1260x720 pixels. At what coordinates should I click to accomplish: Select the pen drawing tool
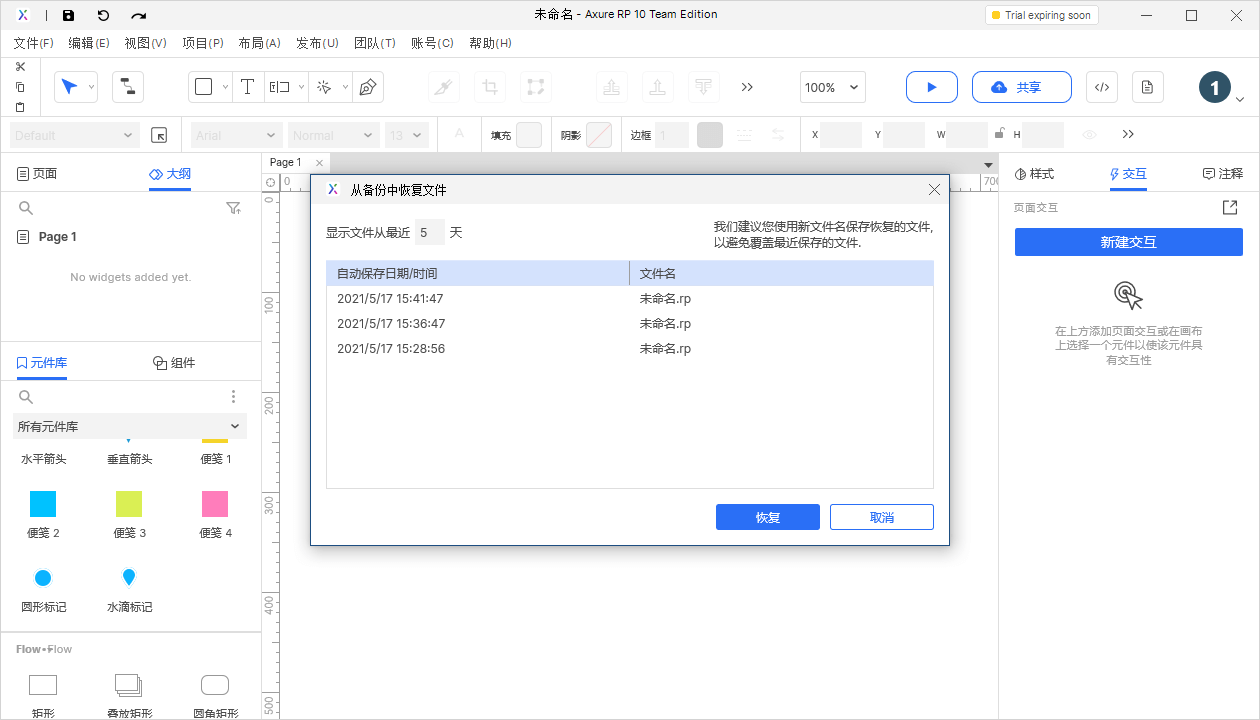[367, 87]
